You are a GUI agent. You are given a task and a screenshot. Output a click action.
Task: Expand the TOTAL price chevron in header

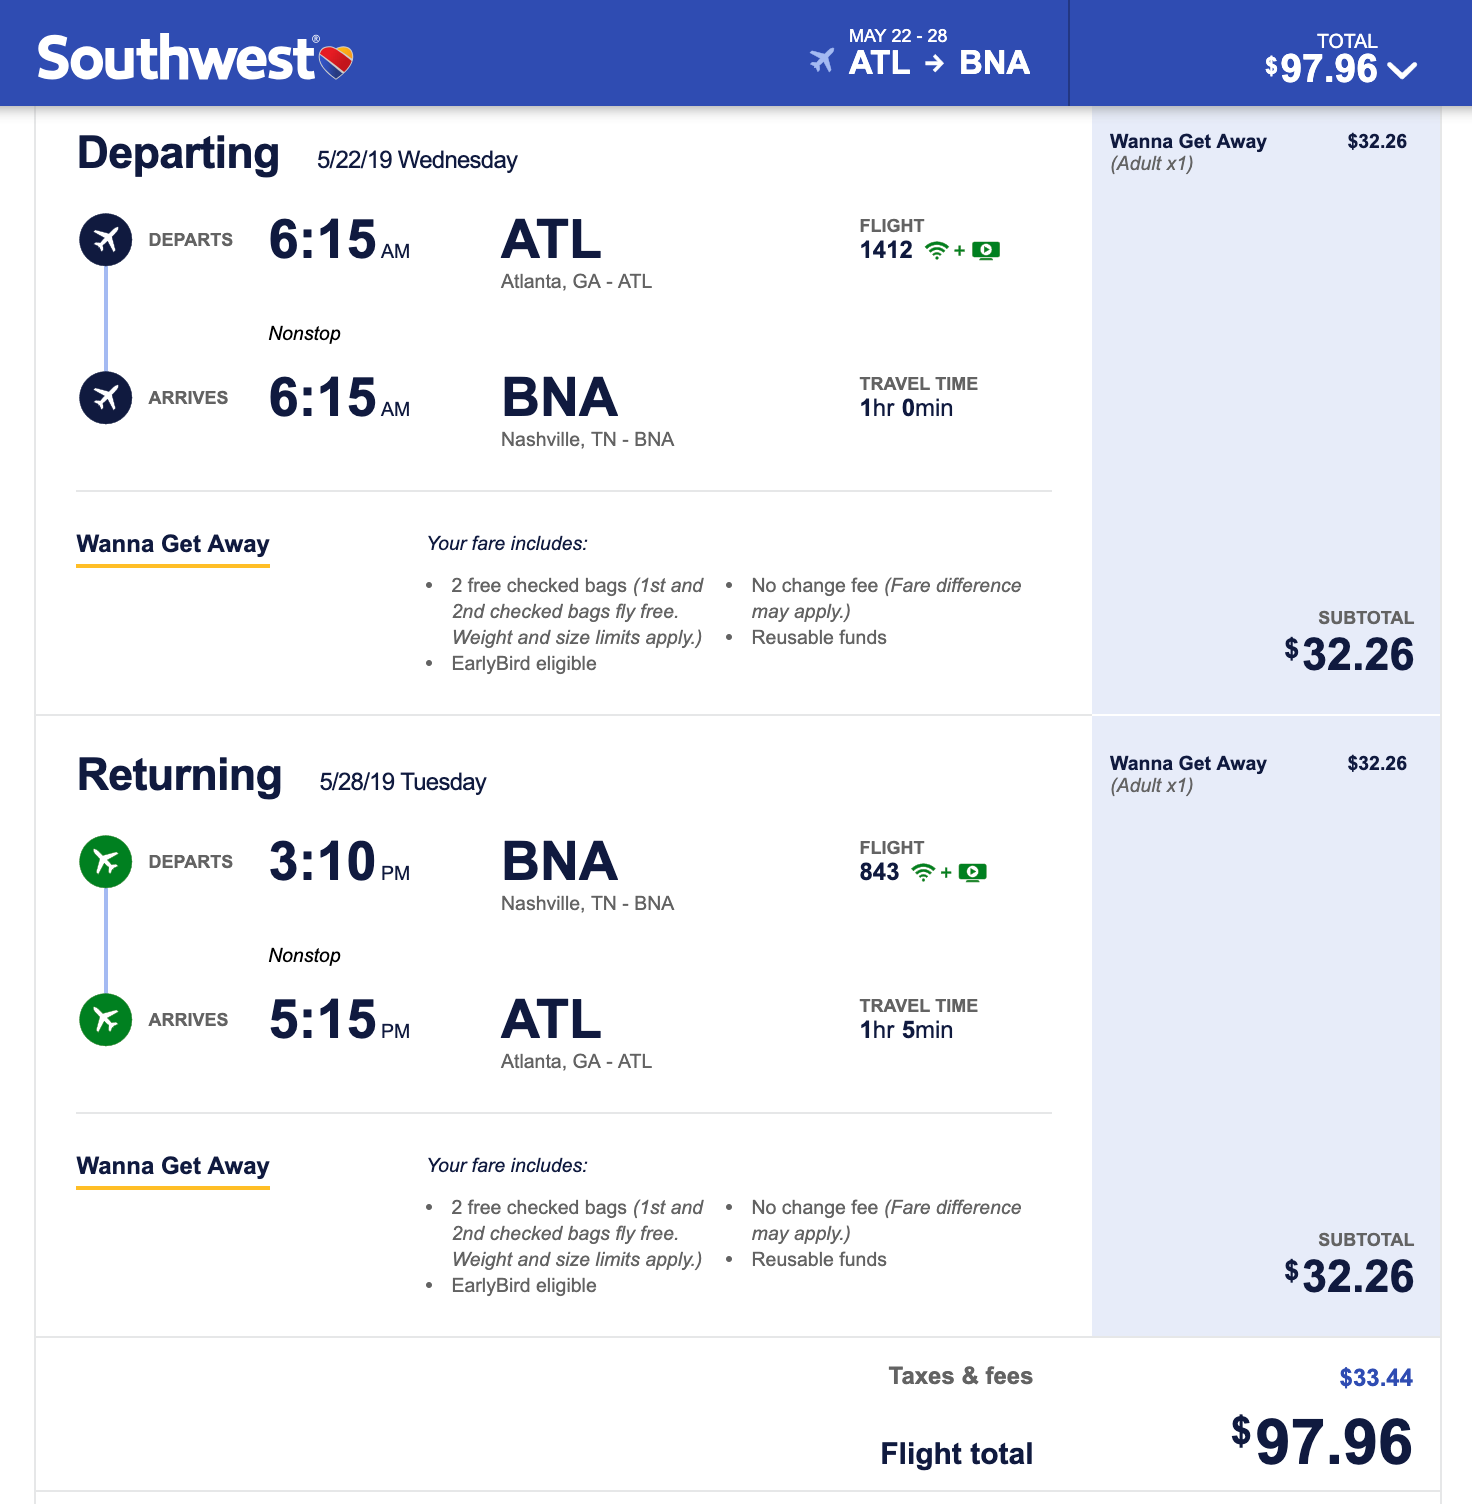coord(1403,70)
